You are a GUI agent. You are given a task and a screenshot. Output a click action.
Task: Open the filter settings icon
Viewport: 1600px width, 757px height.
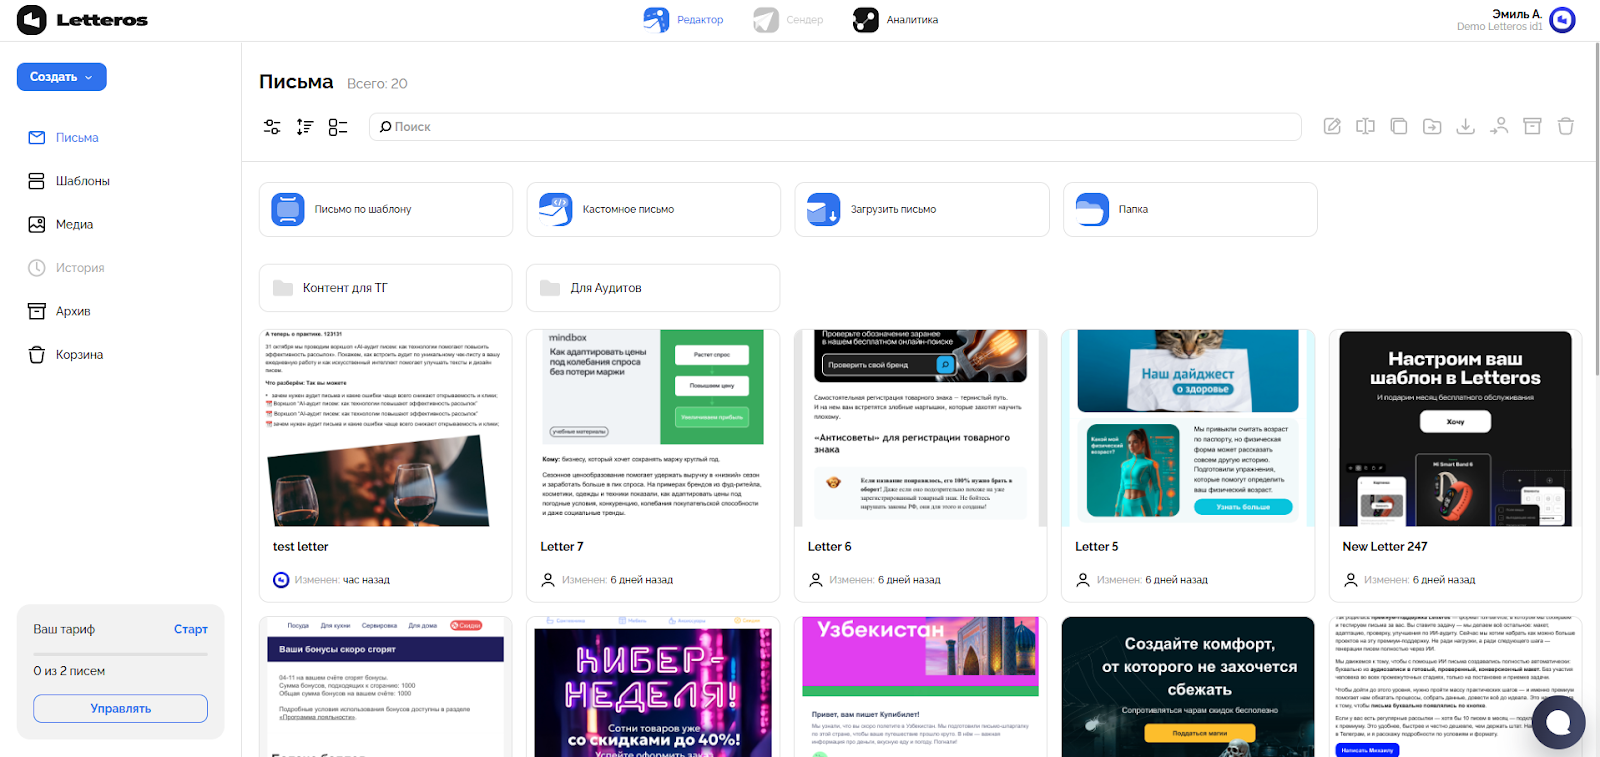[x=272, y=127]
